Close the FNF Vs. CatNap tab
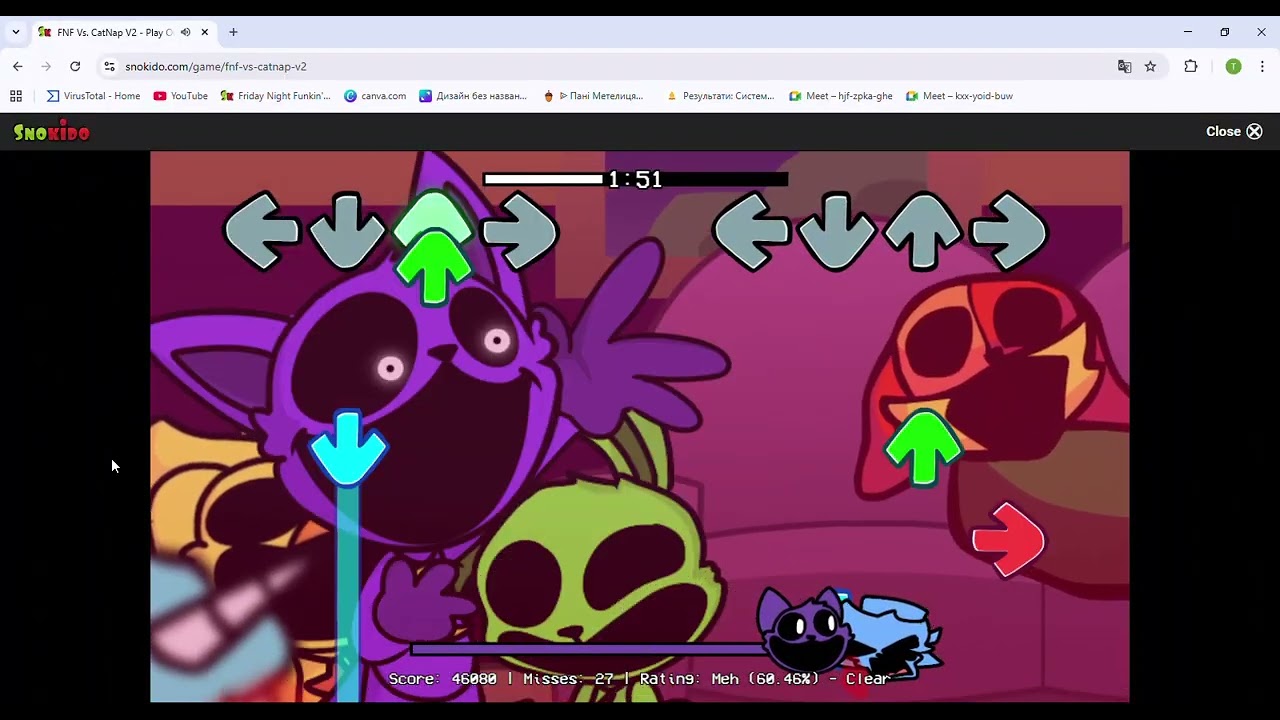1280x720 pixels. point(205,32)
